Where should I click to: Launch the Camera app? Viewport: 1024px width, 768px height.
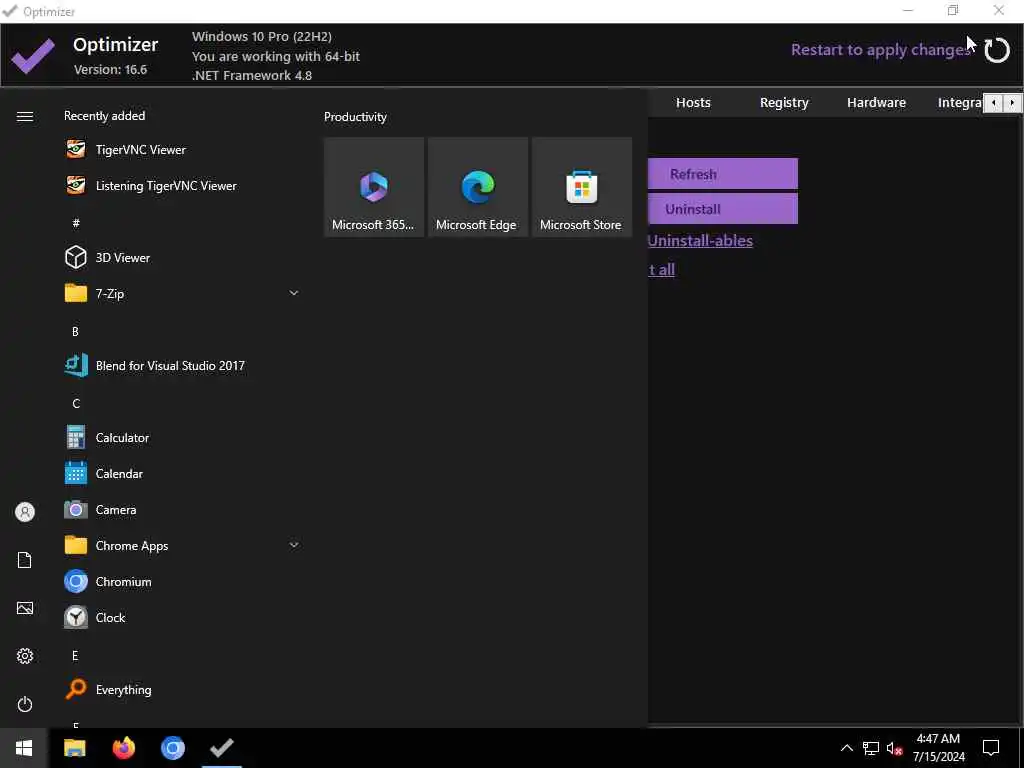pyautogui.click(x=182, y=509)
